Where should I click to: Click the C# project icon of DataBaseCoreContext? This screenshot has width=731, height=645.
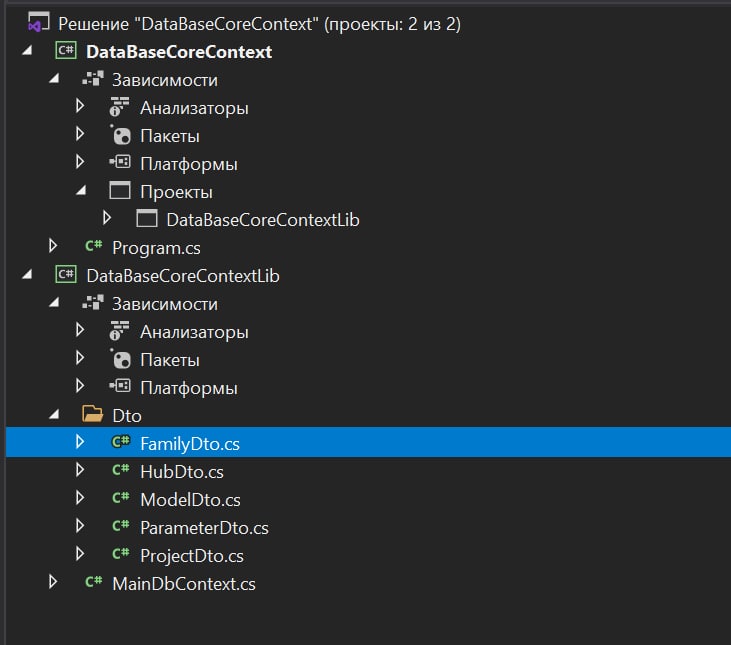click(66, 50)
